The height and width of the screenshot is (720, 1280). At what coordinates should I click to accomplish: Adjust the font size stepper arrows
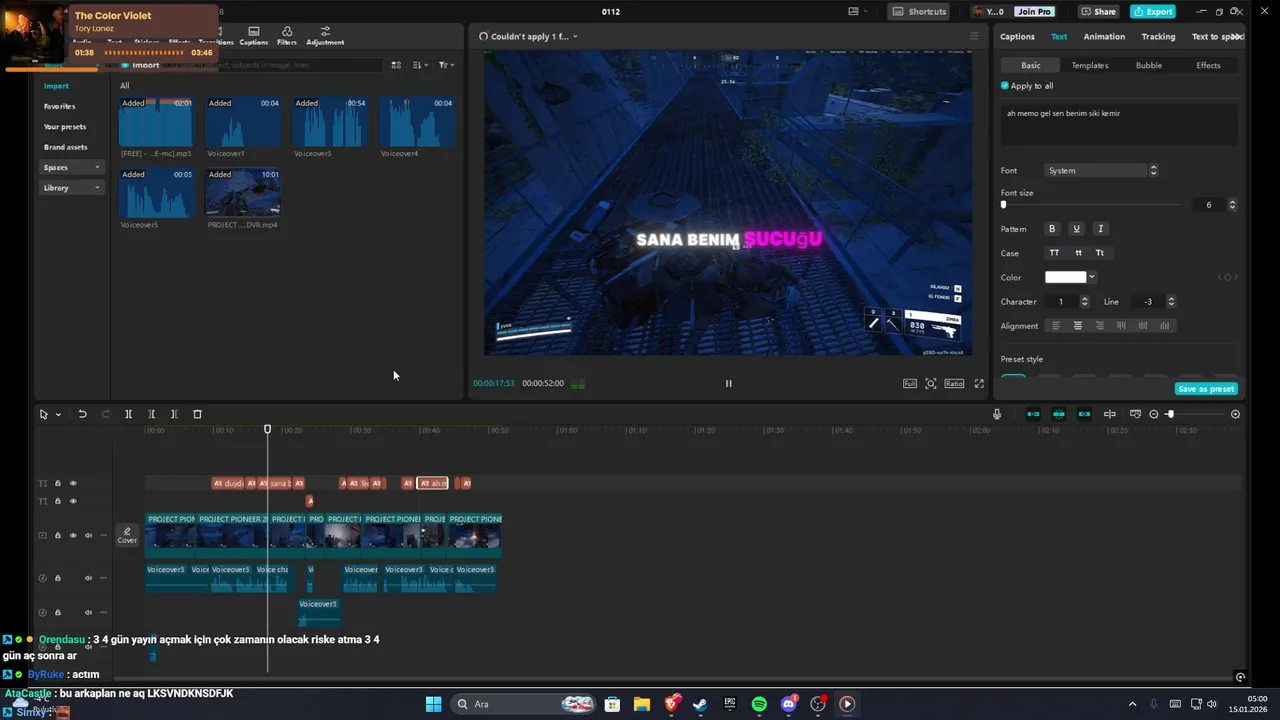tap(1232, 205)
